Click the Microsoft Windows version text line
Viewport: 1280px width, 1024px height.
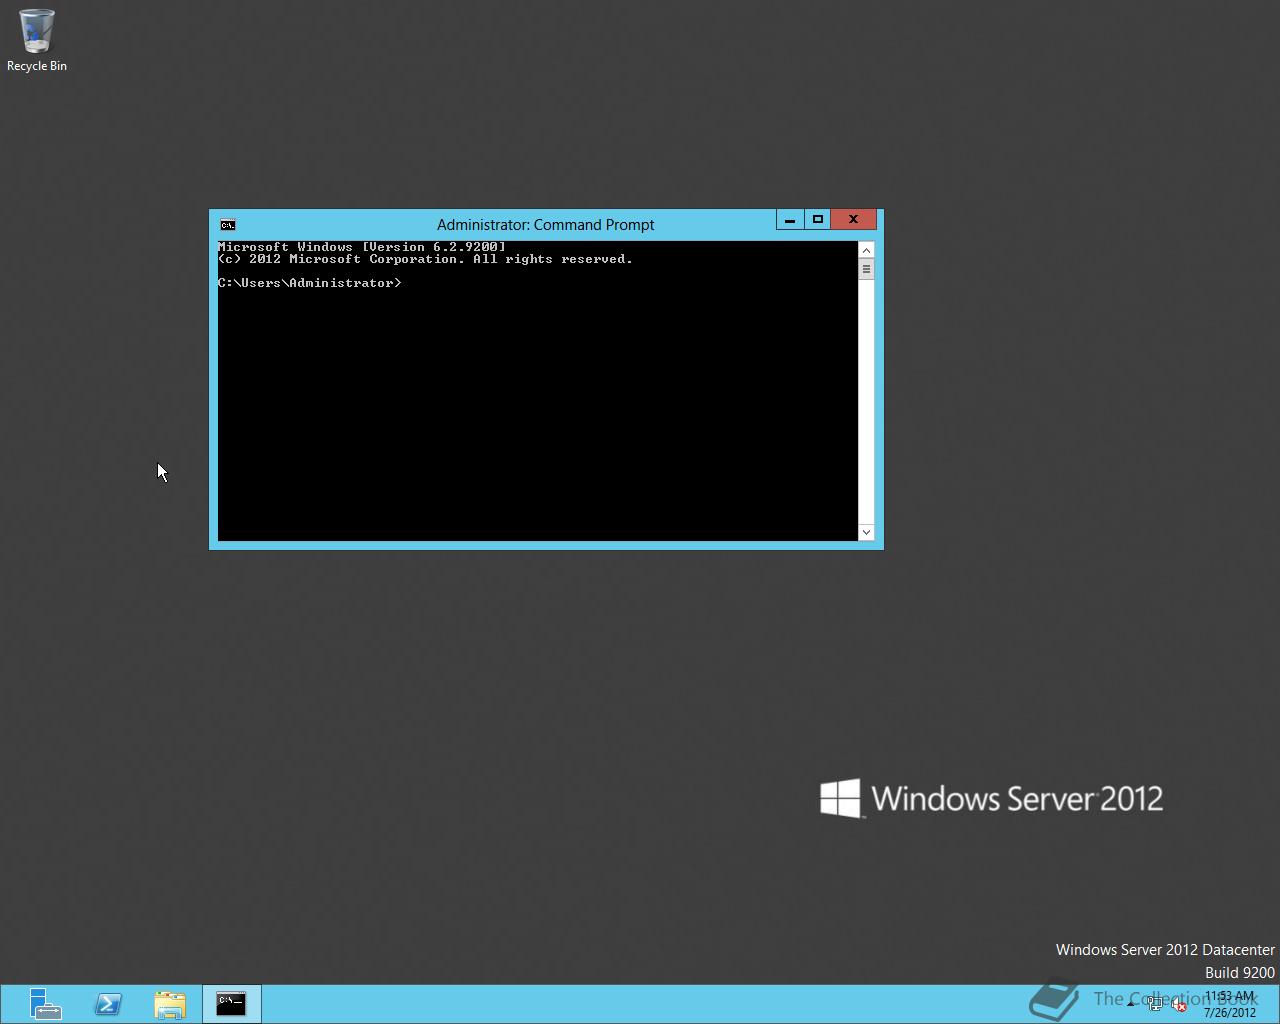click(362, 247)
